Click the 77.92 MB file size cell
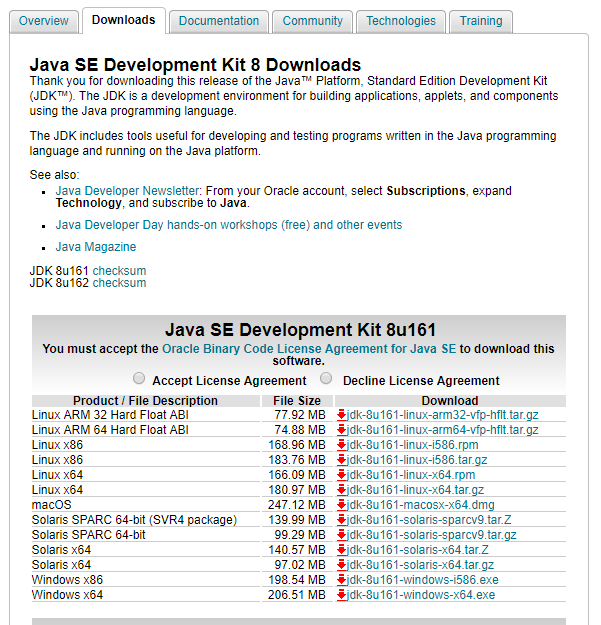This screenshot has width=601, height=625. click(x=297, y=415)
